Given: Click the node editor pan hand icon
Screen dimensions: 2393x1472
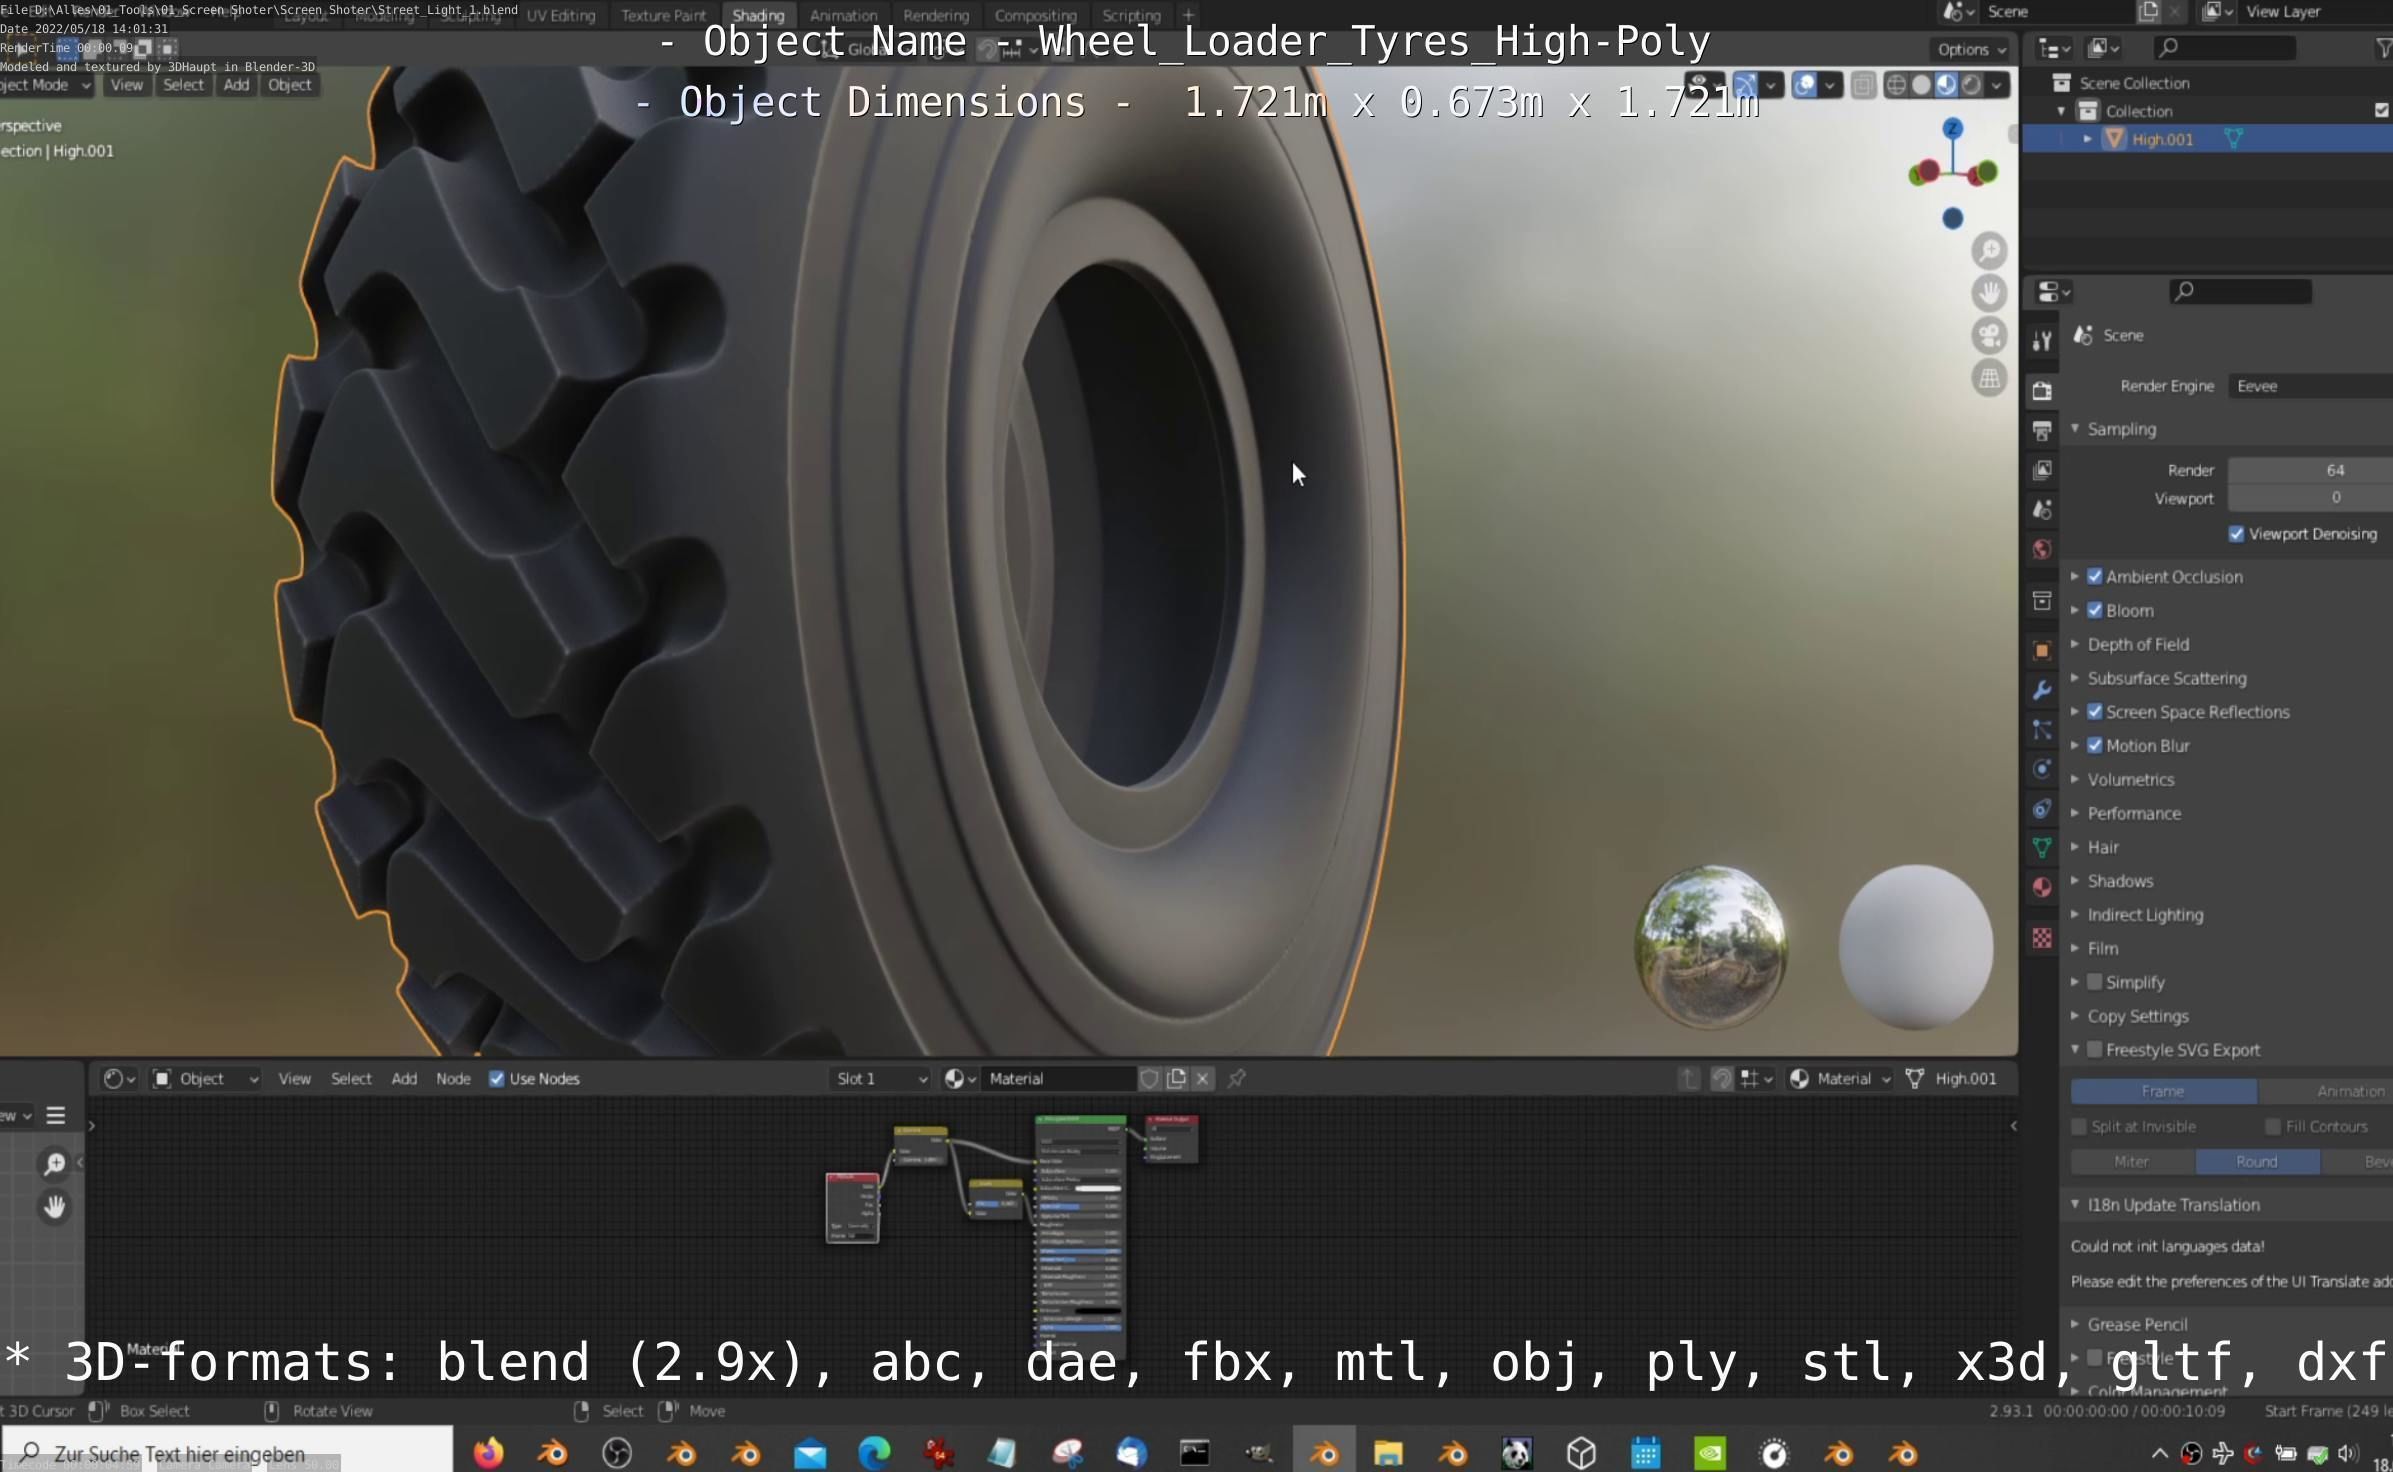Looking at the screenshot, I should coord(54,1207).
